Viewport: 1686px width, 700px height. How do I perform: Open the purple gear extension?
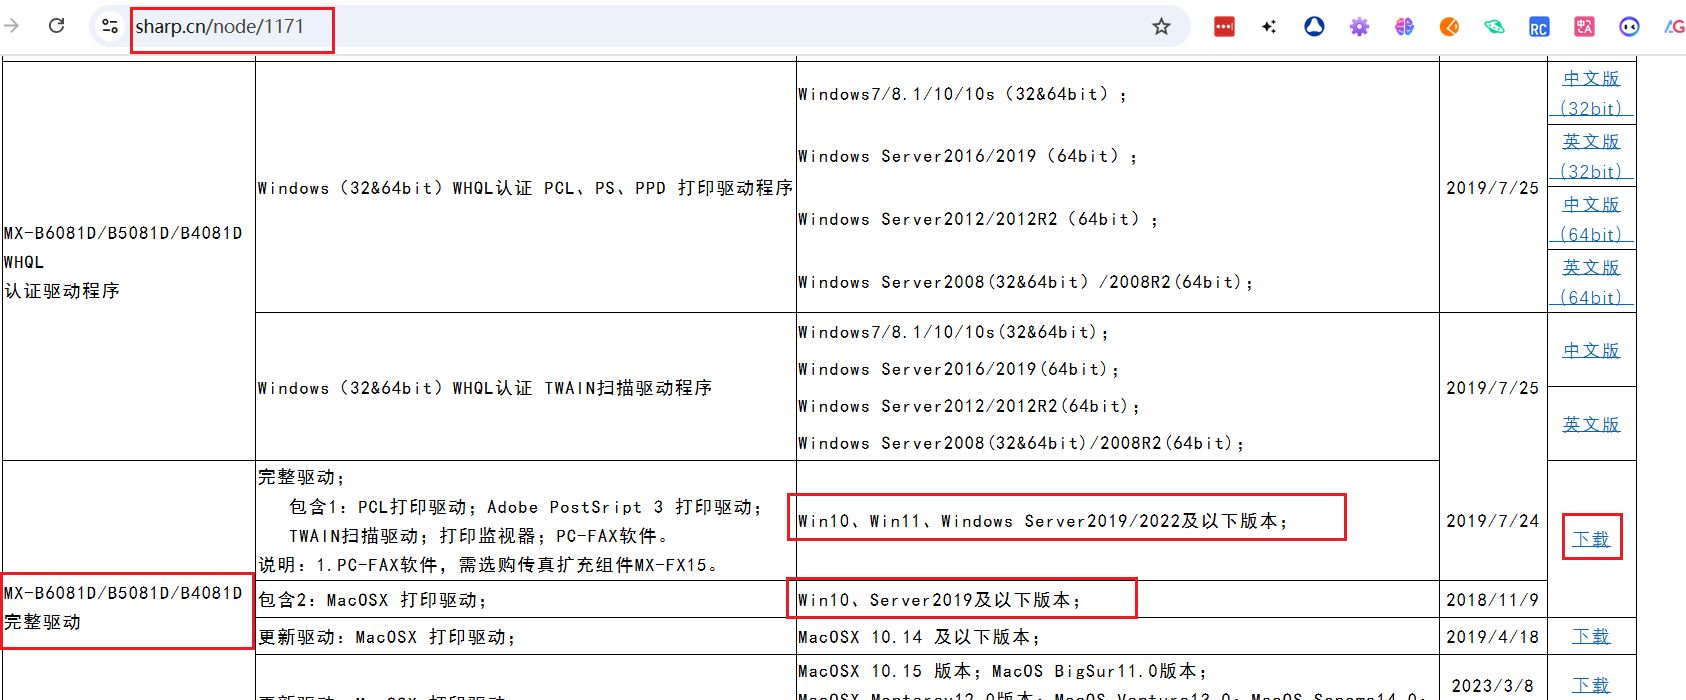click(1359, 27)
